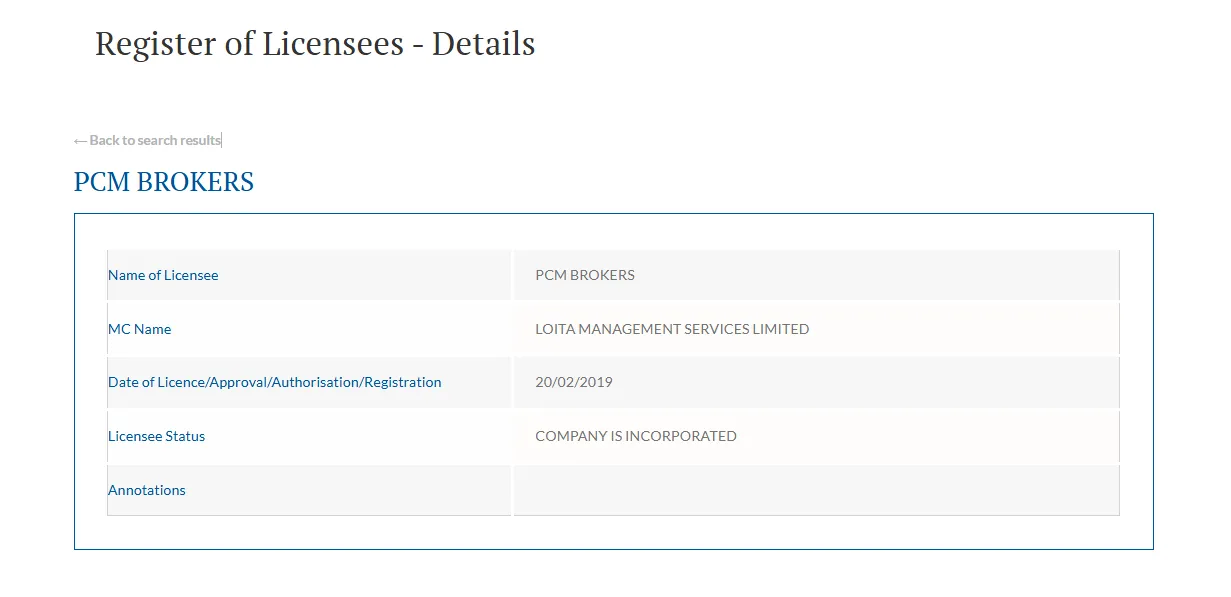
Task: Click the PCM BROKERS value cell
Action: click(x=585, y=275)
